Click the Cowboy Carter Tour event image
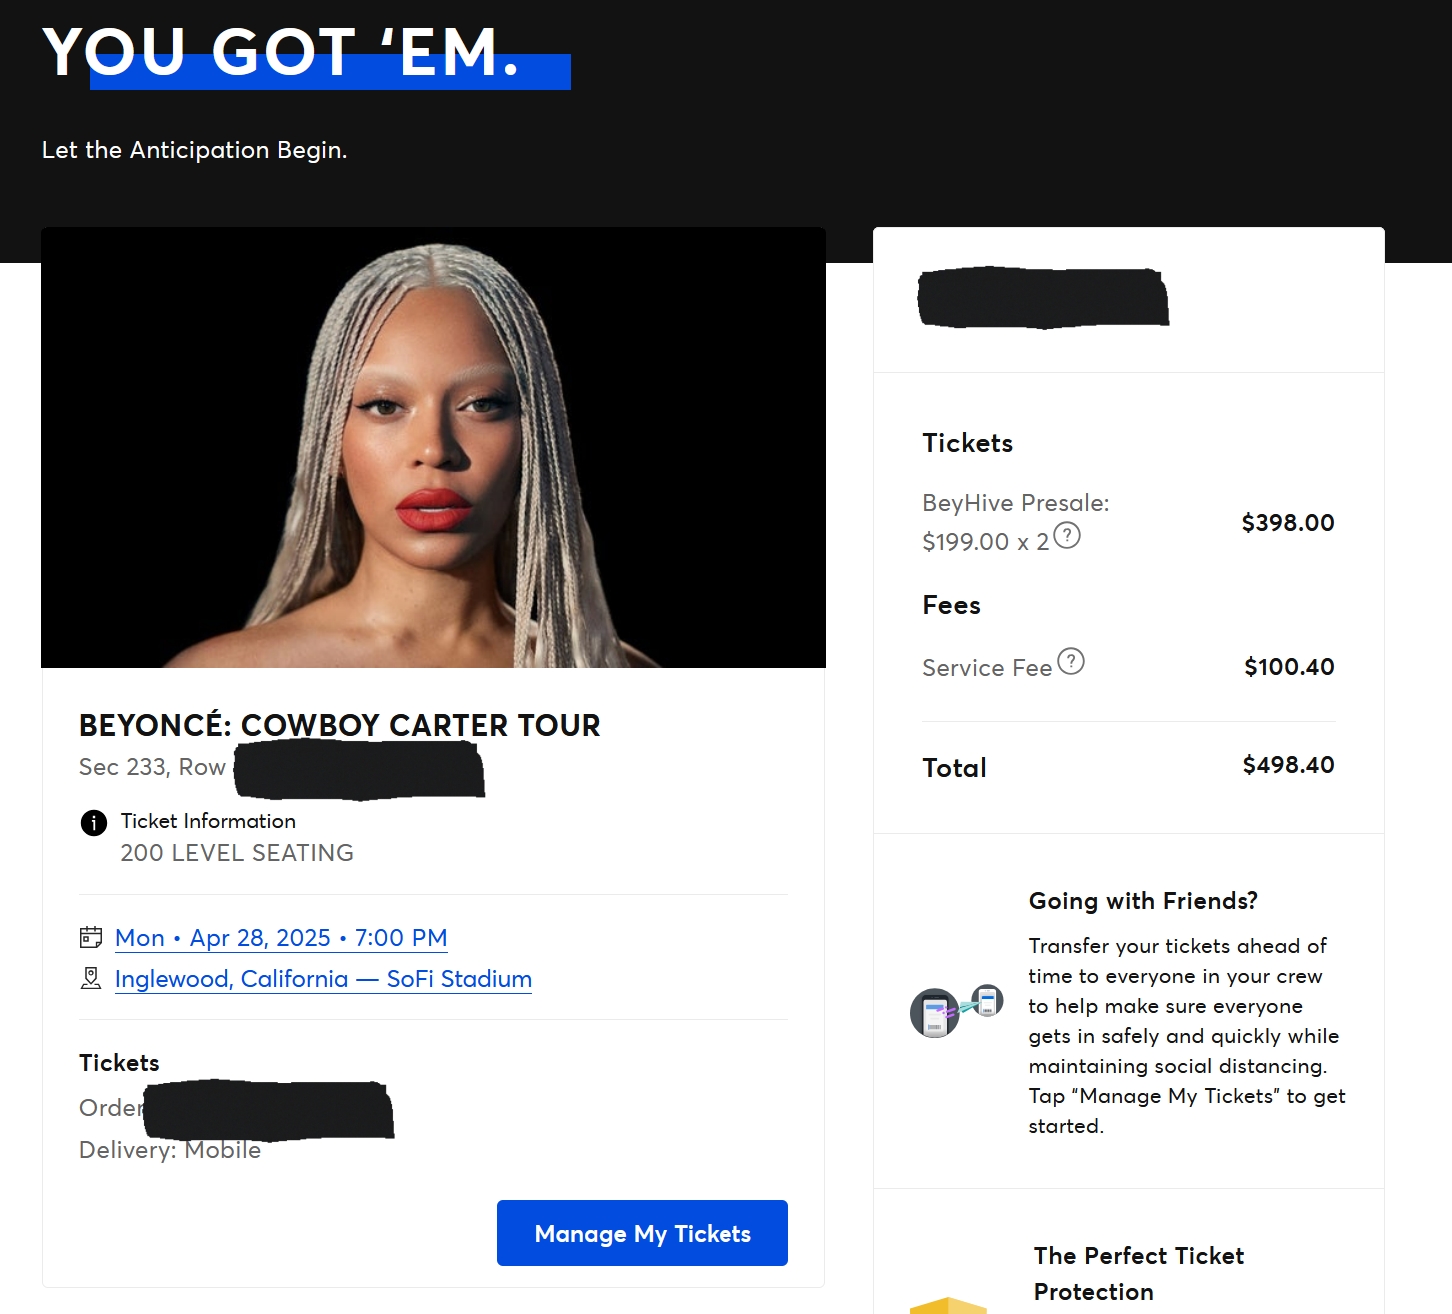This screenshot has width=1452, height=1314. click(433, 447)
